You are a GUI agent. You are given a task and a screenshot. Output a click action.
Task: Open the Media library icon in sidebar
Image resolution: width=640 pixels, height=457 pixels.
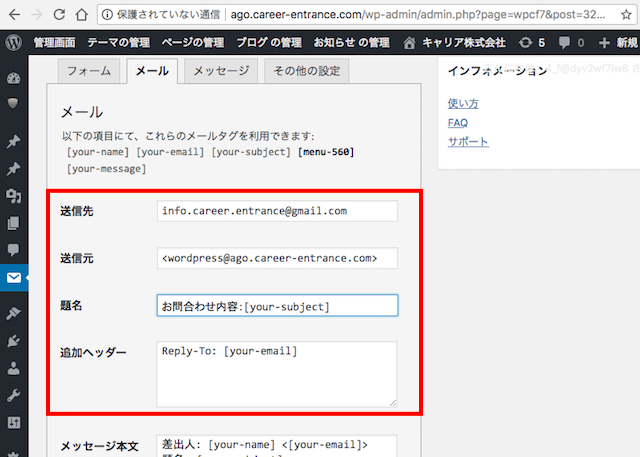[13, 196]
